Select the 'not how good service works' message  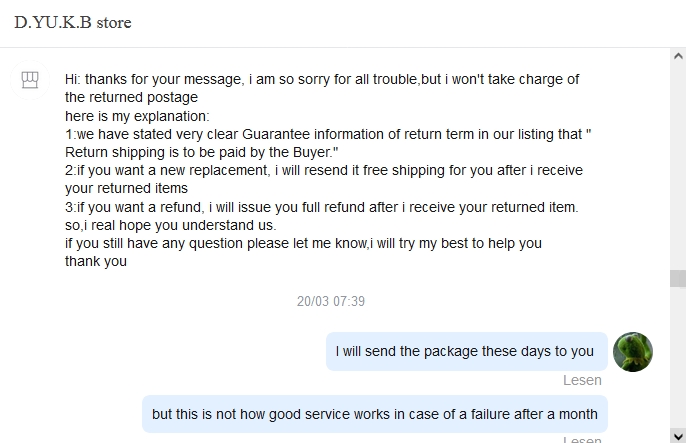click(x=374, y=414)
